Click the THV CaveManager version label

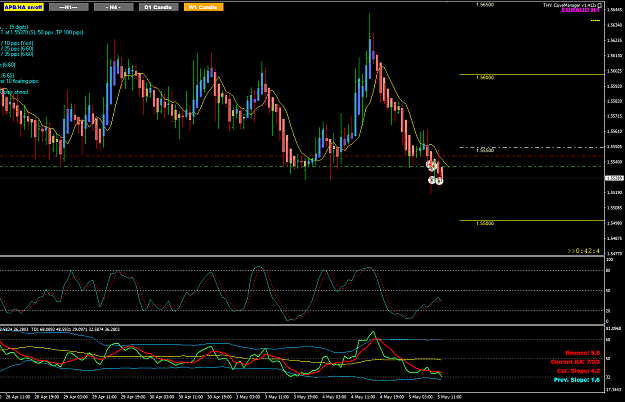[570, 5]
